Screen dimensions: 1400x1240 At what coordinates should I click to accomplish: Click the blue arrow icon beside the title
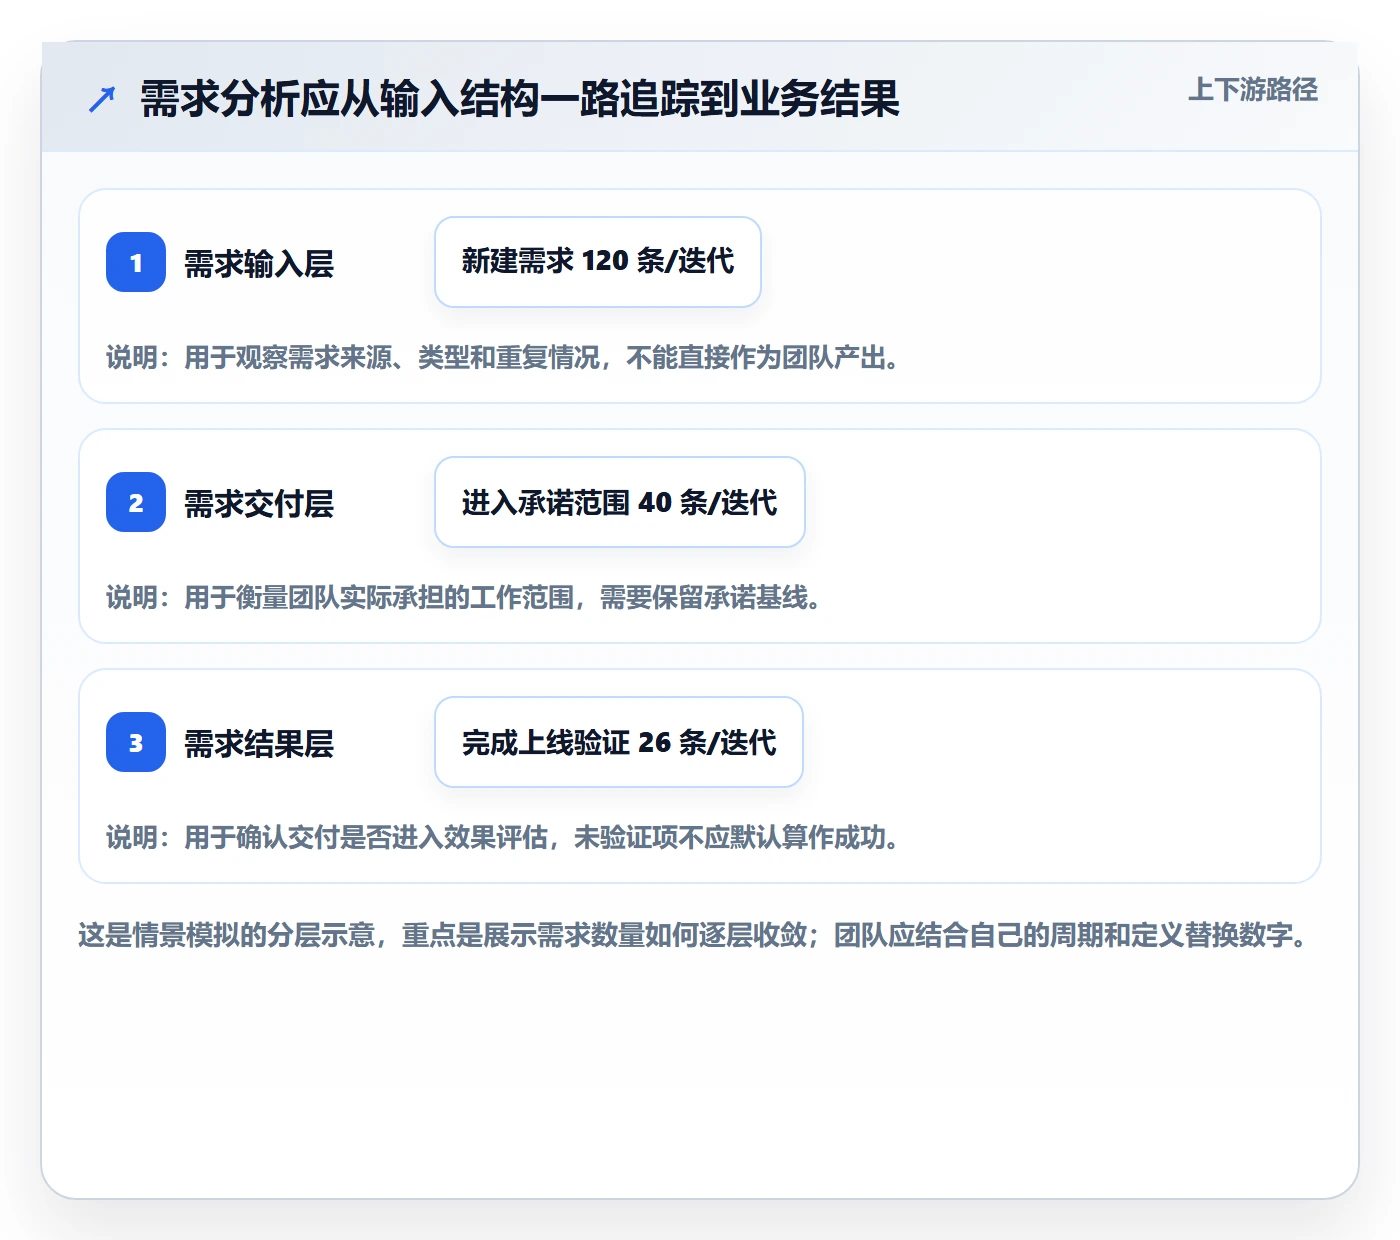coord(102,99)
